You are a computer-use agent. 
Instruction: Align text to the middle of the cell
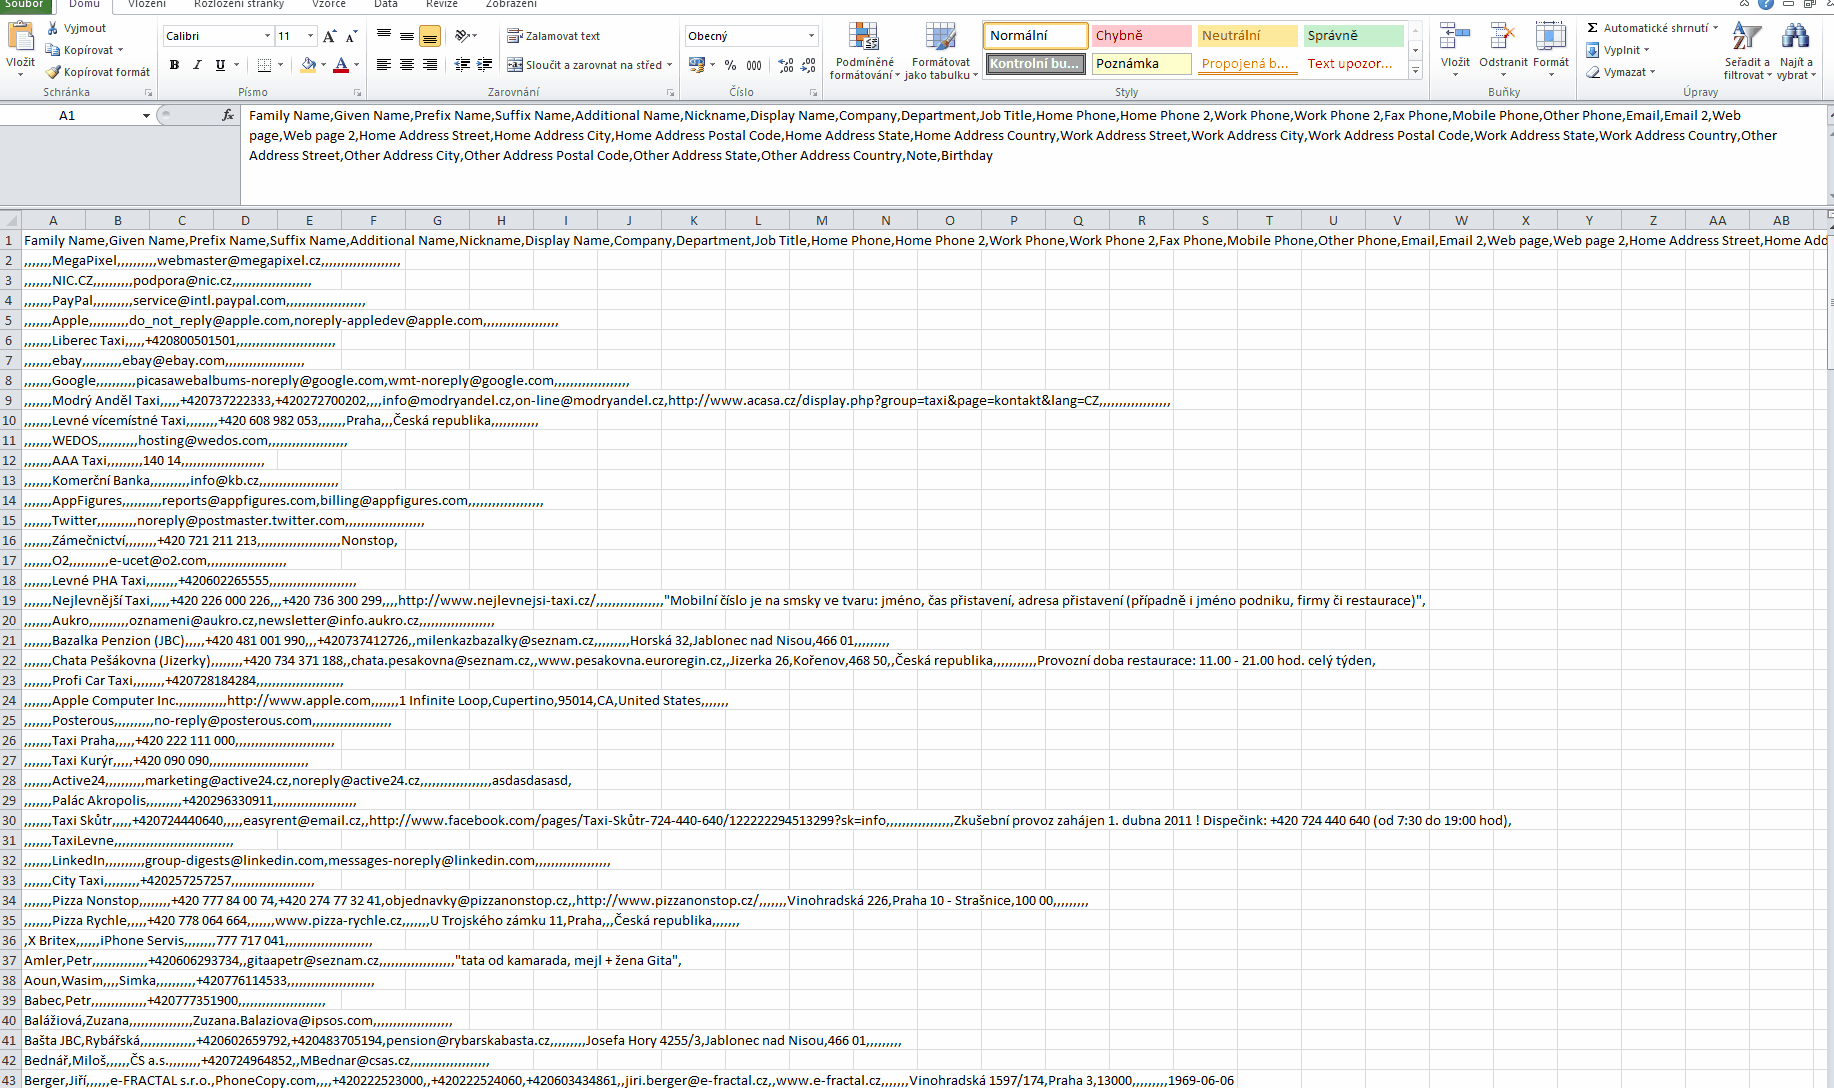click(407, 36)
